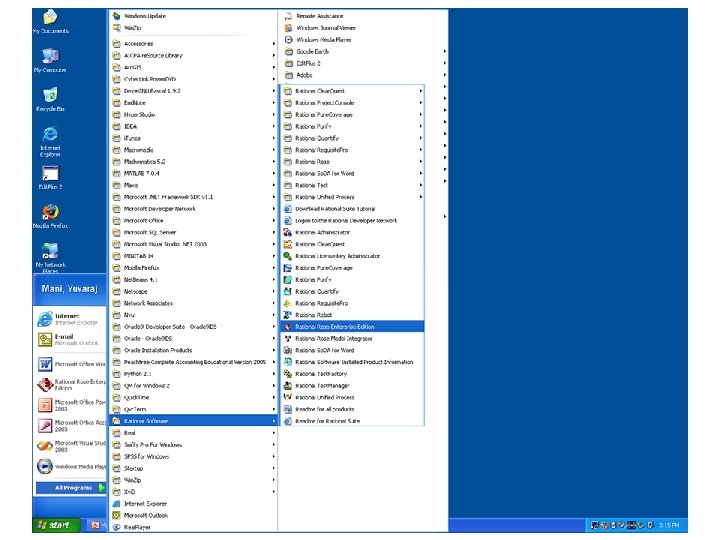Click the taskbar clock
This screenshot has width=720, height=540.
[669, 525]
